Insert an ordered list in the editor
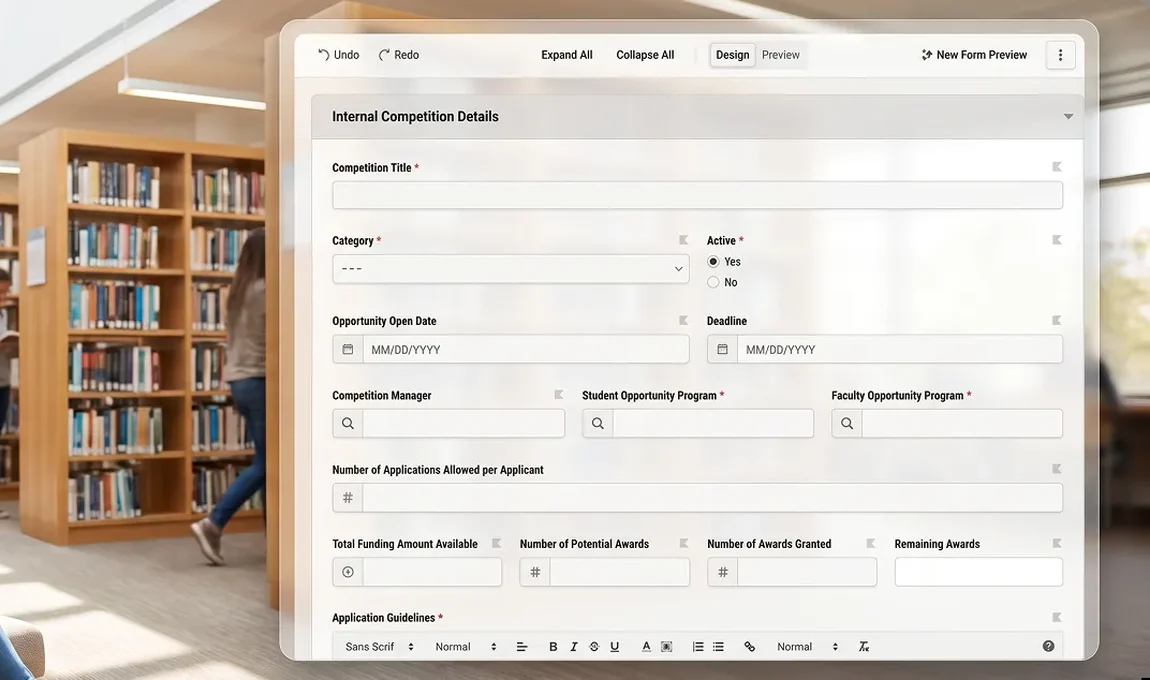The height and width of the screenshot is (680, 1150). tap(697, 646)
